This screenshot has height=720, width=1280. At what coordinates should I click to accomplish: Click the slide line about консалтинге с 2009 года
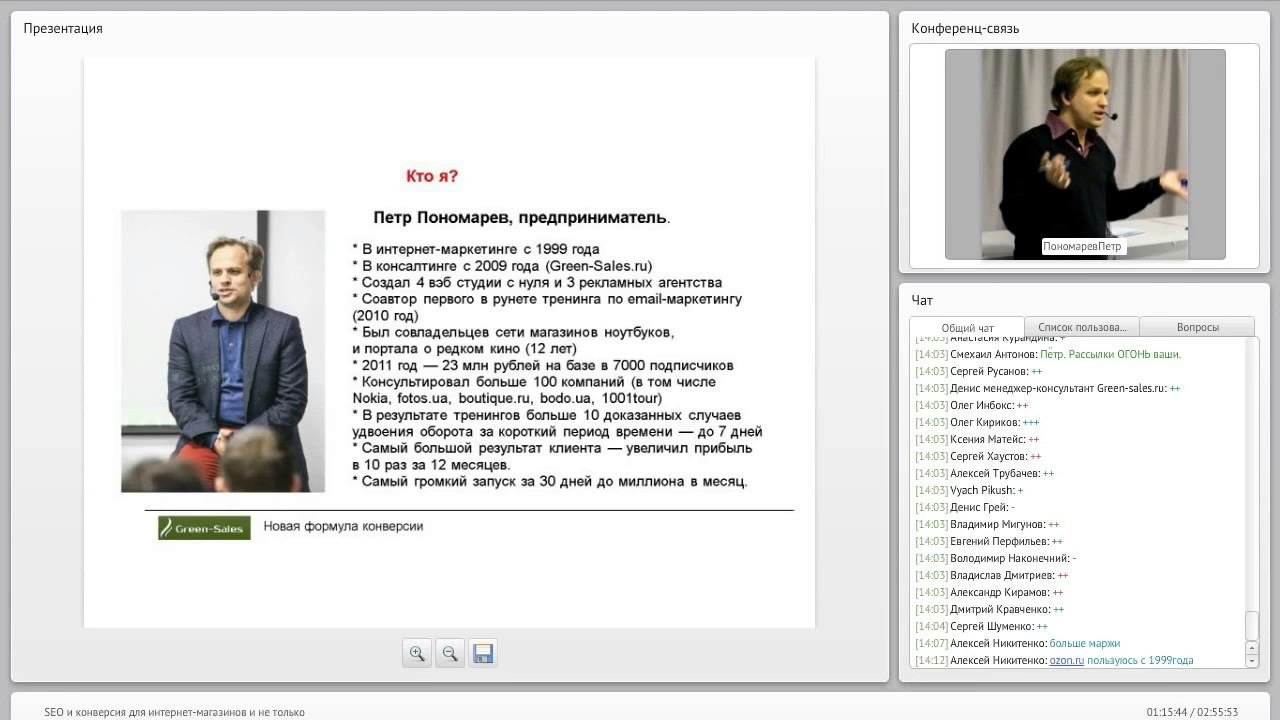[502, 266]
